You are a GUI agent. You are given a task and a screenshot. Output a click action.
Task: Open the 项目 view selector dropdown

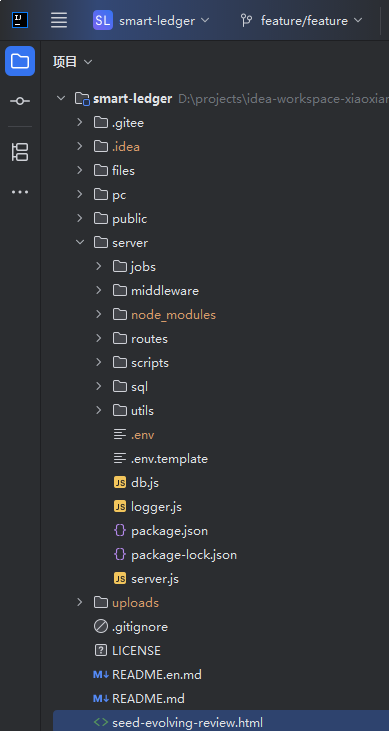tap(72, 62)
